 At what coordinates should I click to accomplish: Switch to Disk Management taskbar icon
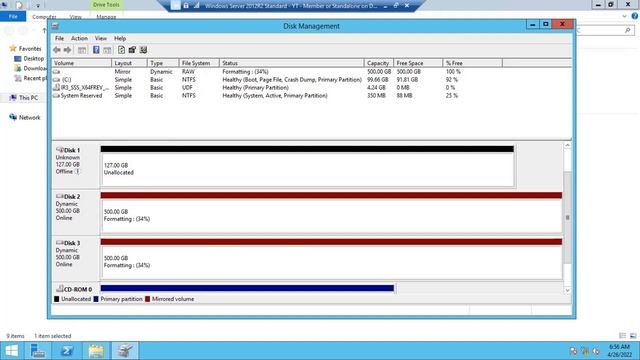125,351
